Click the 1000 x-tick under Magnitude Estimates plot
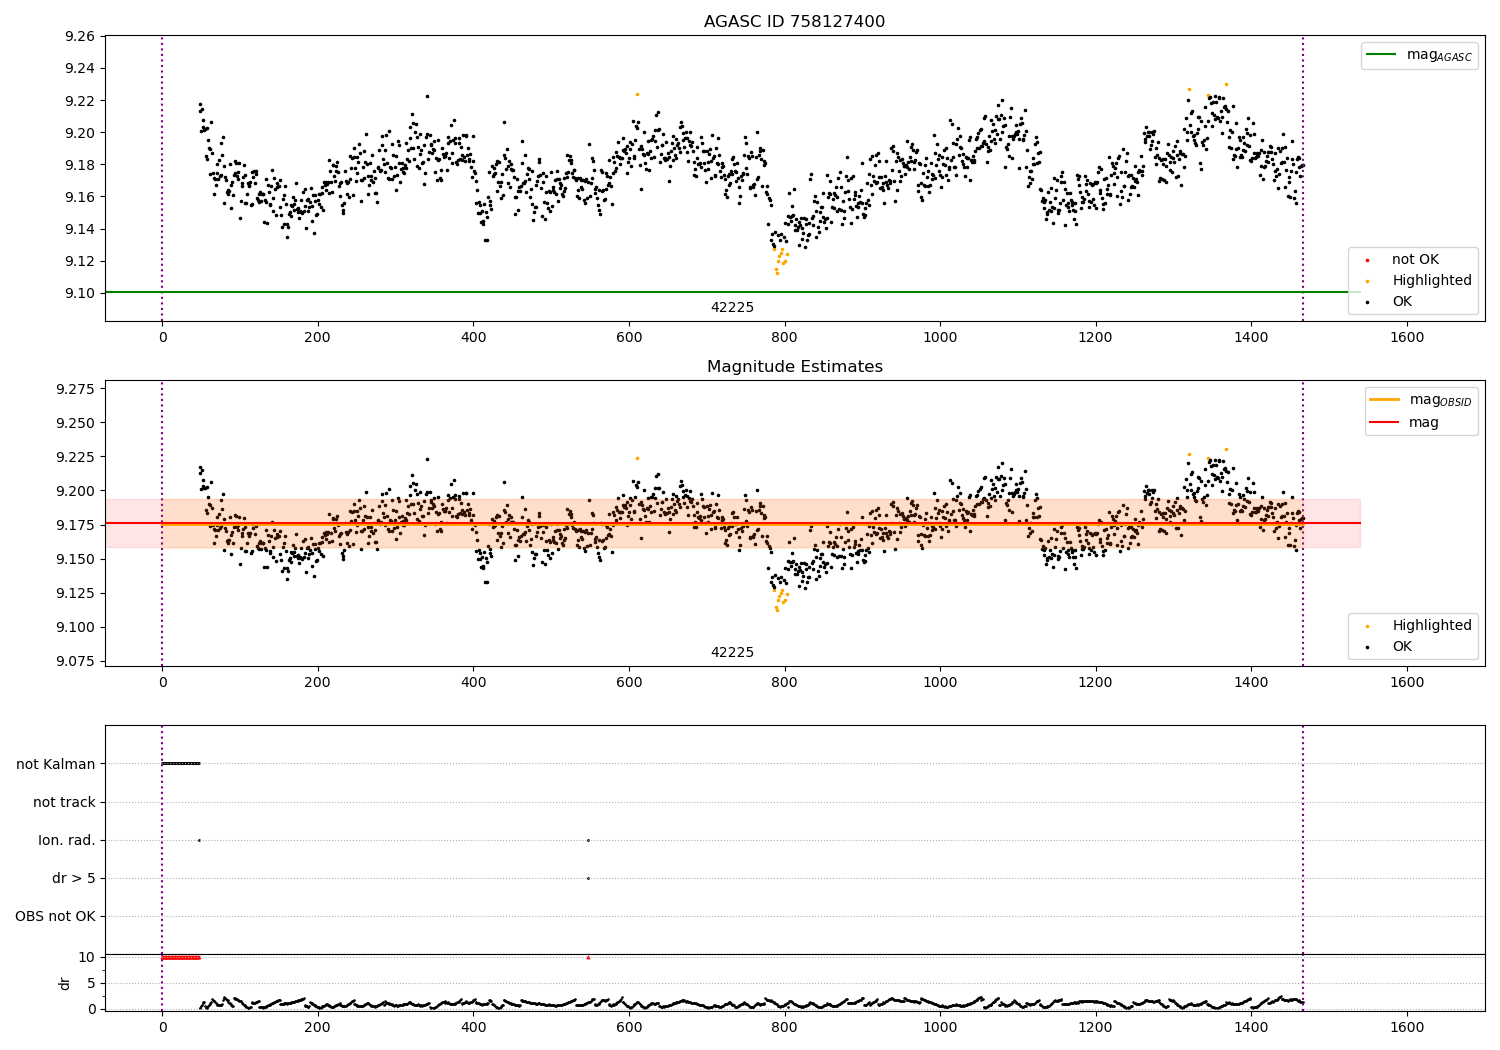 (940, 682)
